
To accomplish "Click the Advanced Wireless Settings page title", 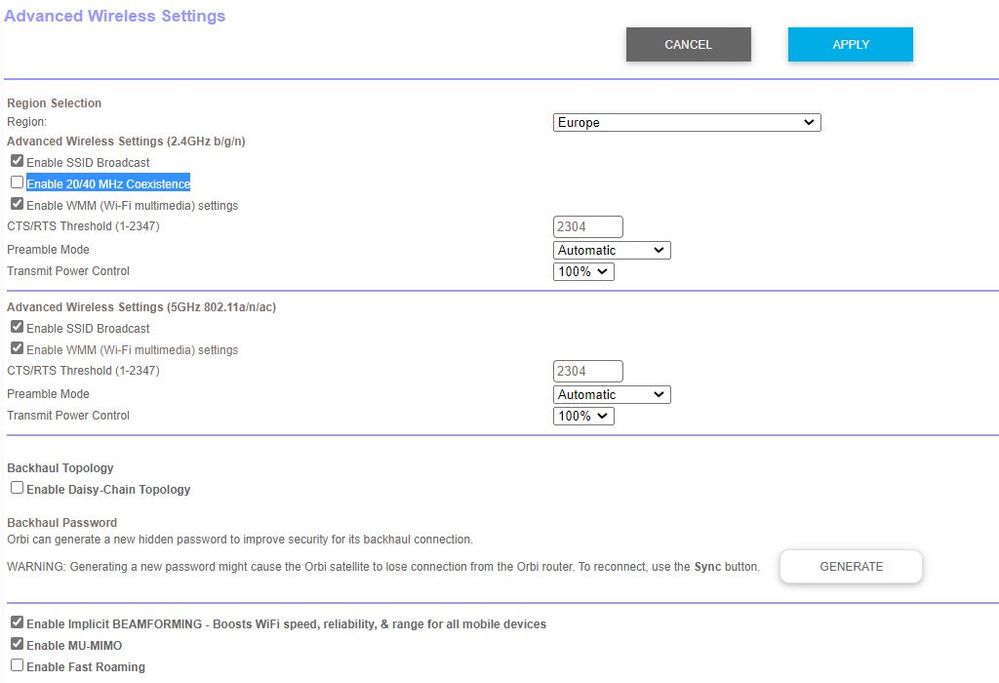I will 114,15.
